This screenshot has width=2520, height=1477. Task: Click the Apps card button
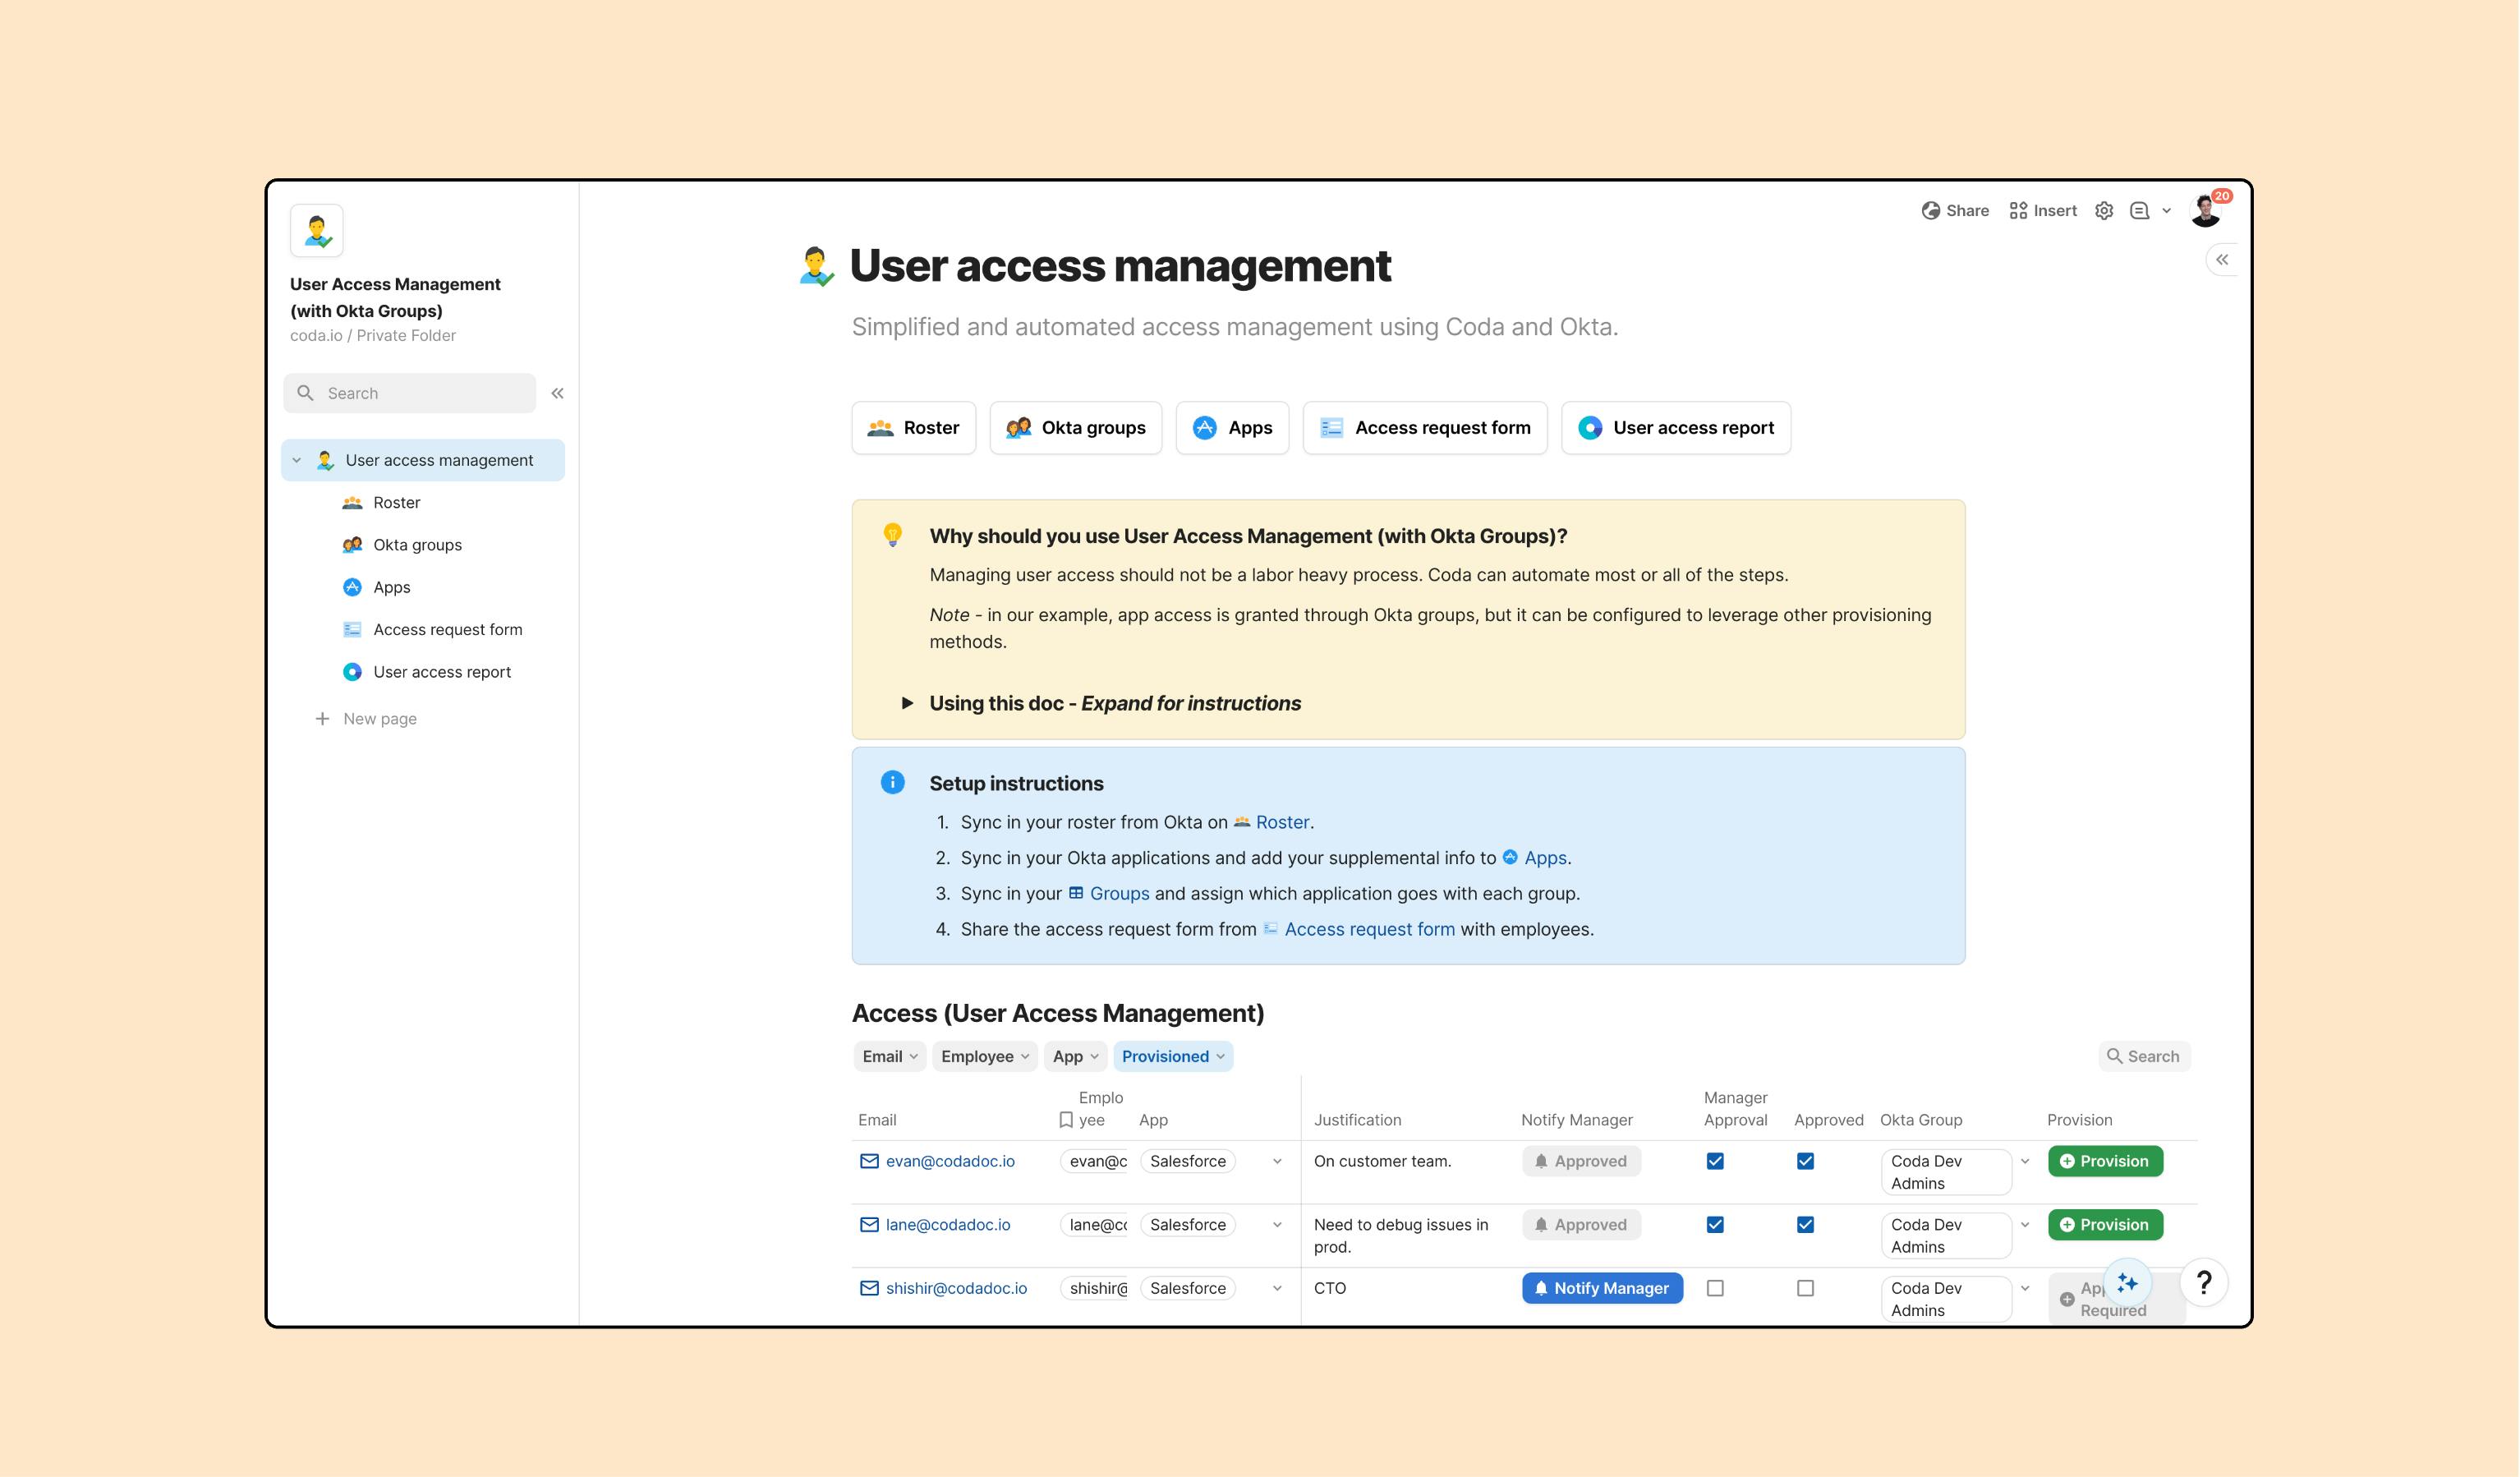pos(1232,428)
